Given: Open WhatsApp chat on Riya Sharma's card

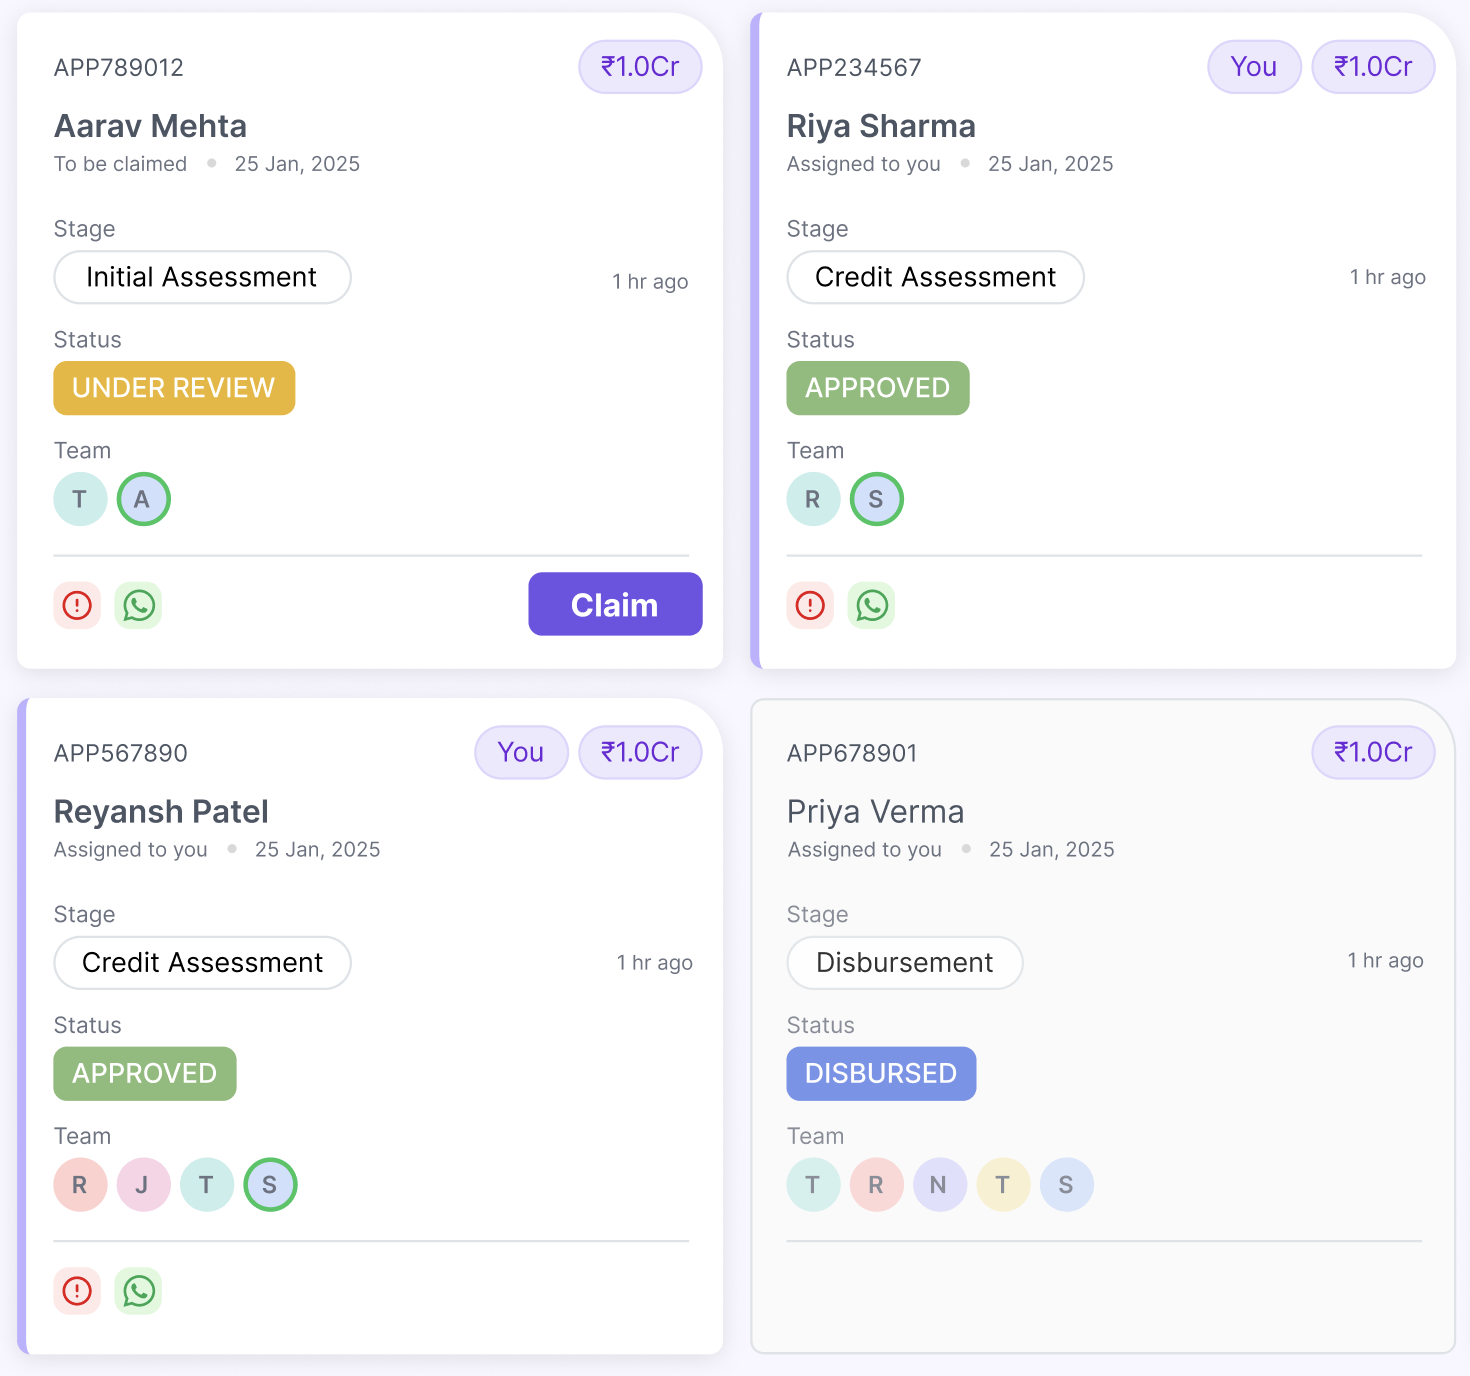Looking at the screenshot, I should click(x=871, y=605).
